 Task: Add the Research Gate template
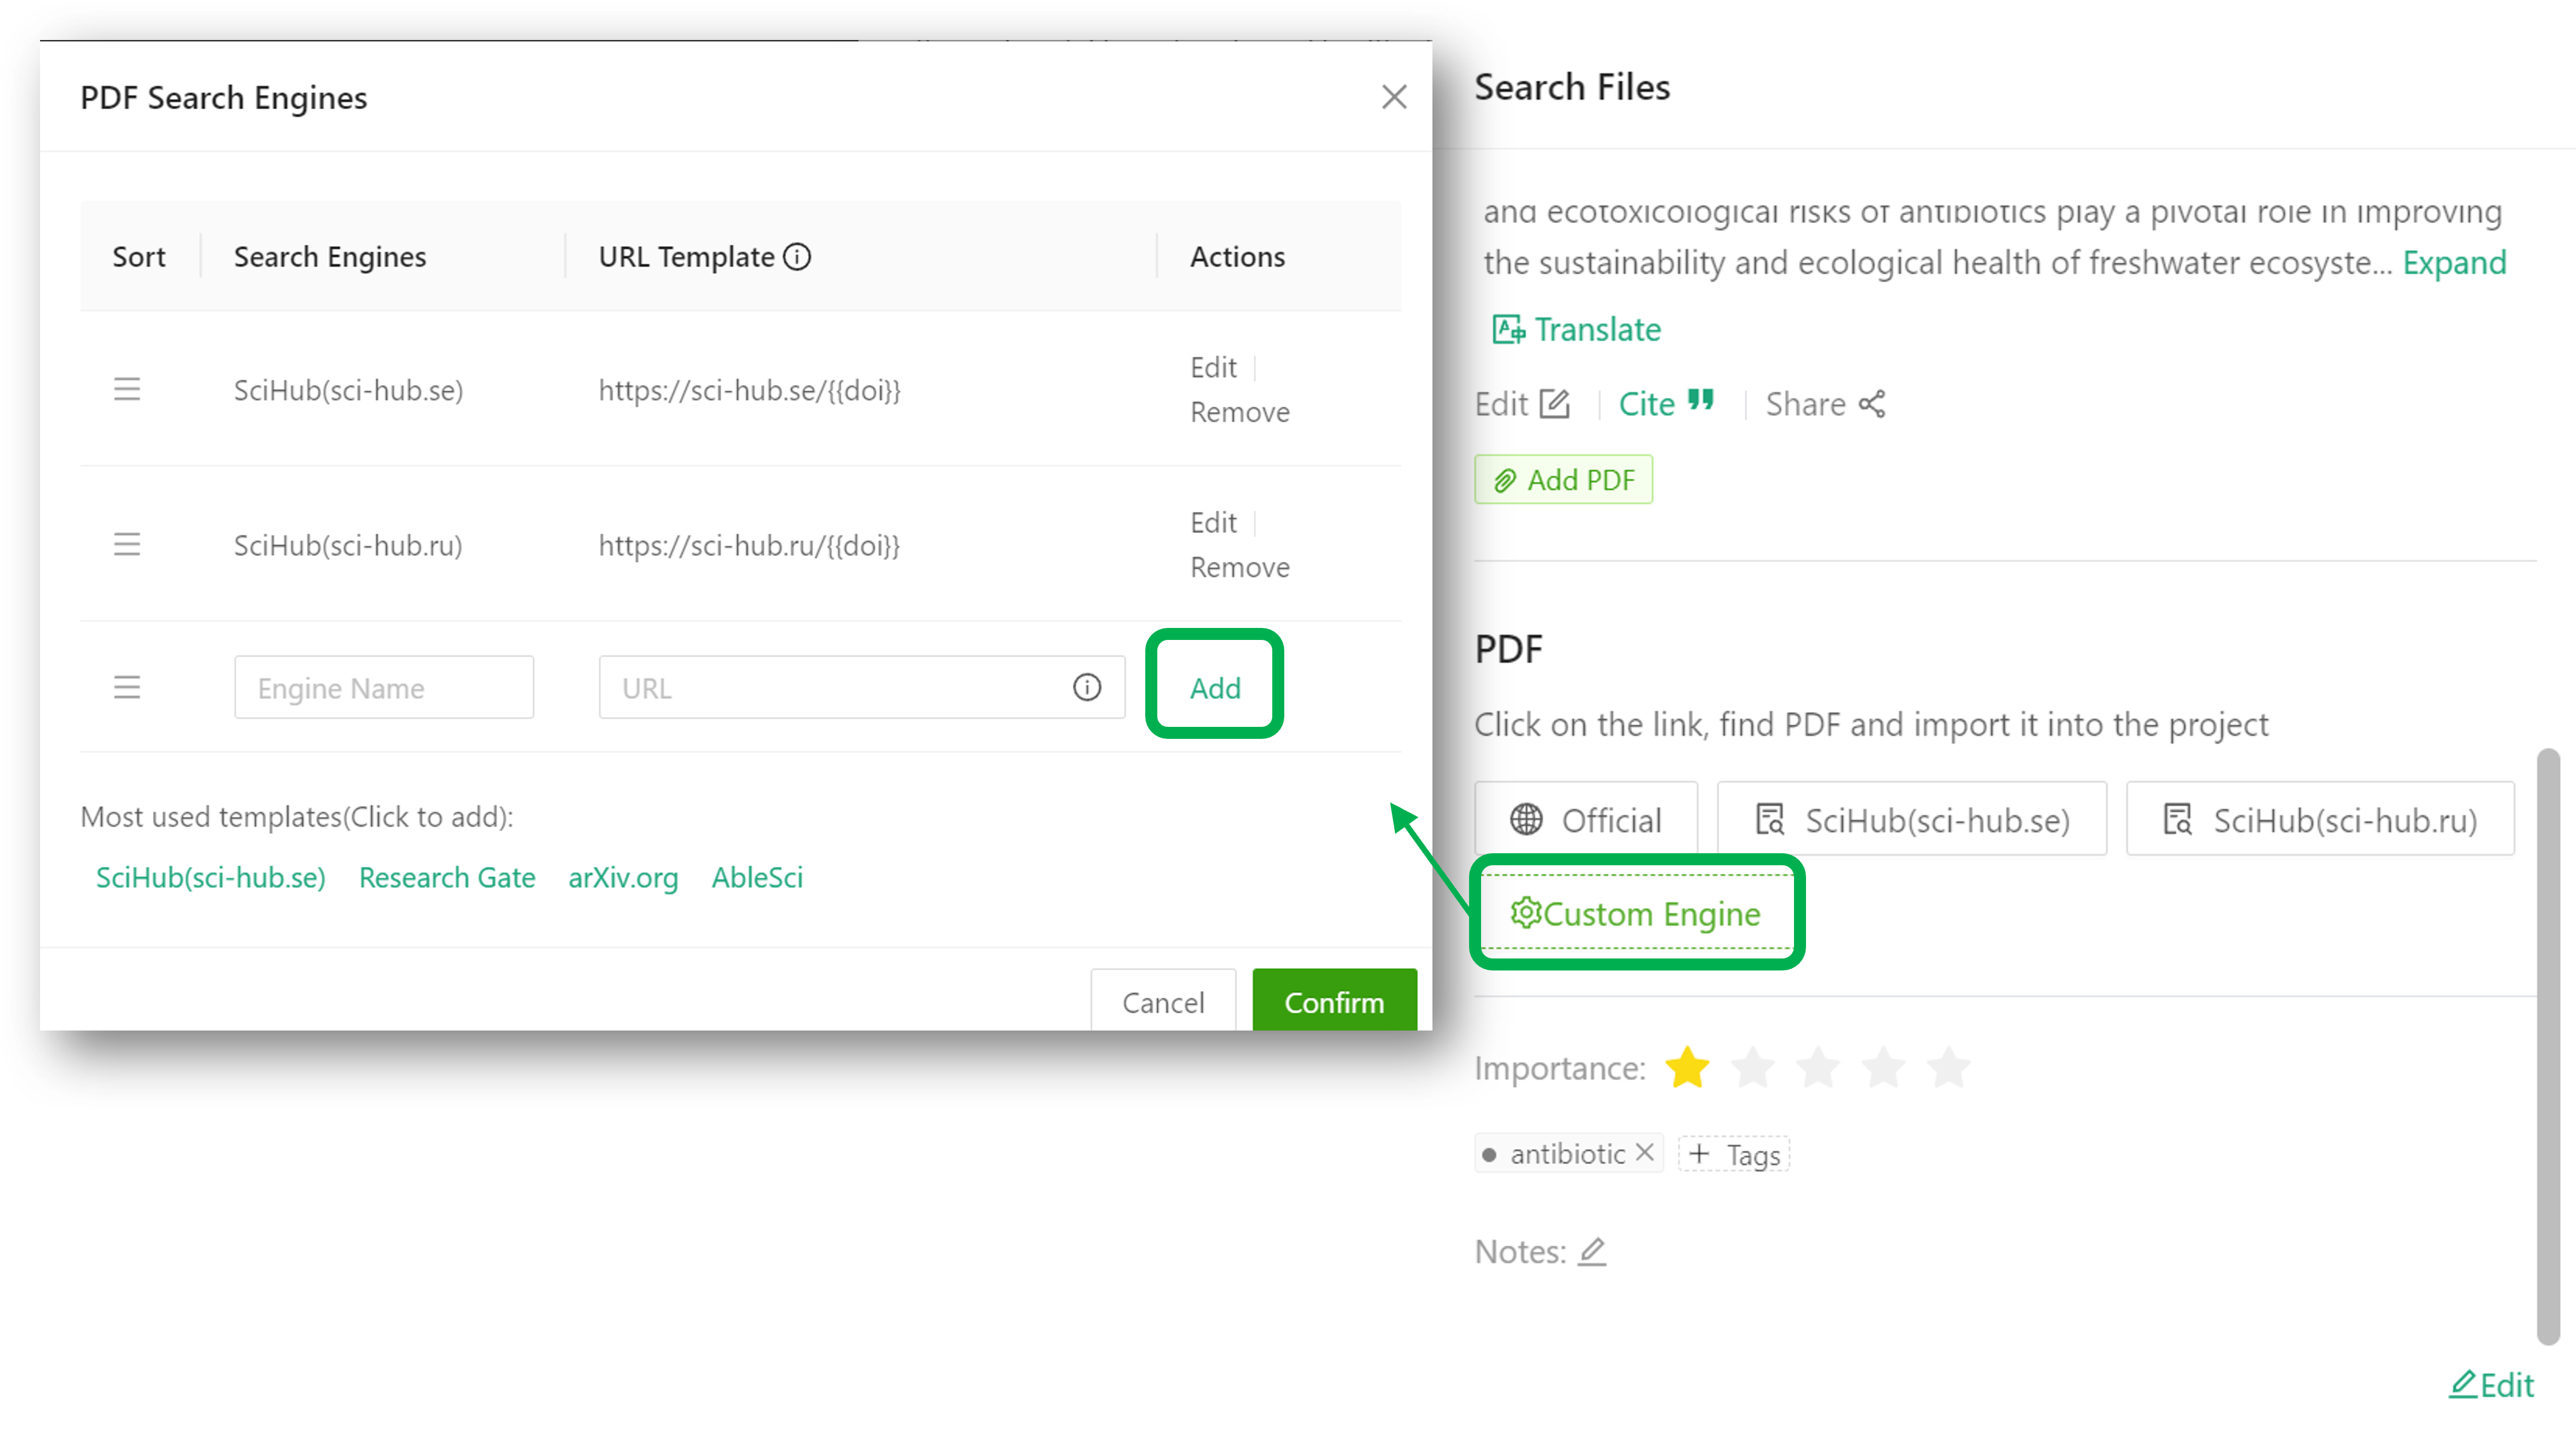[x=447, y=877]
